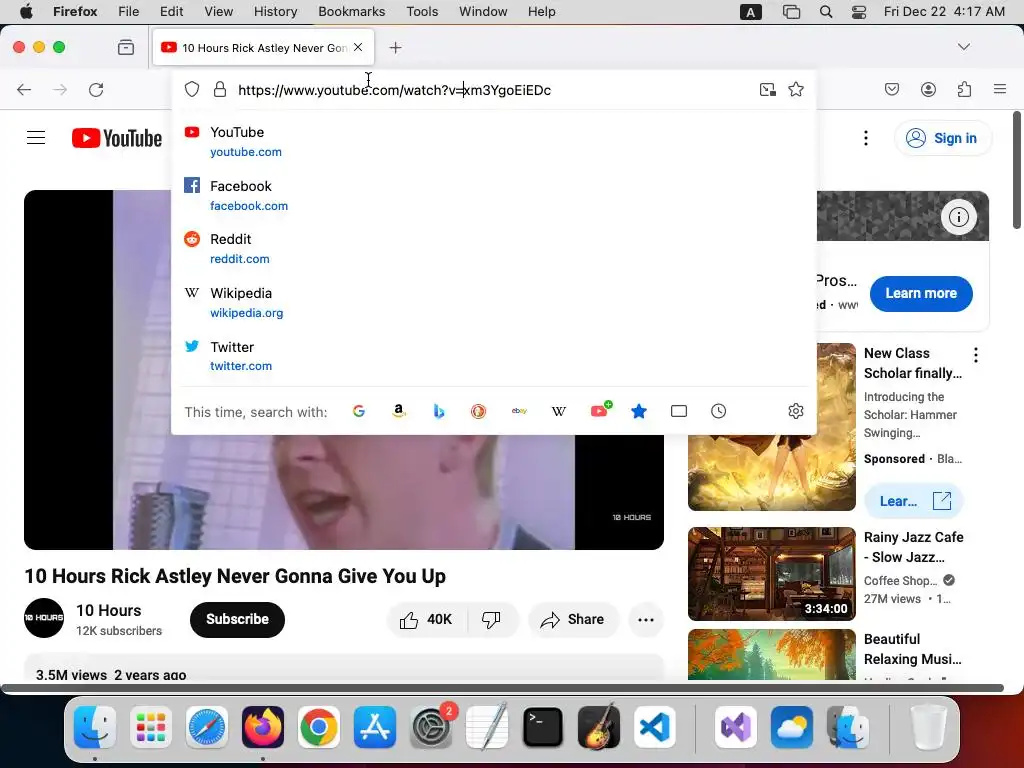Image resolution: width=1024 pixels, height=768 pixels.
Task: Dislike the video with thumbs down
Action: 491,619
